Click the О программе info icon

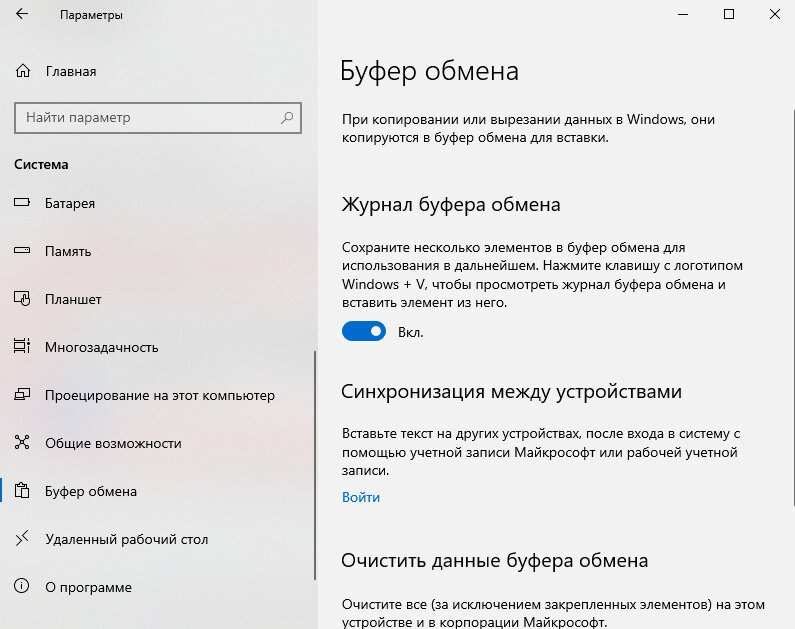tap(22, 586)
